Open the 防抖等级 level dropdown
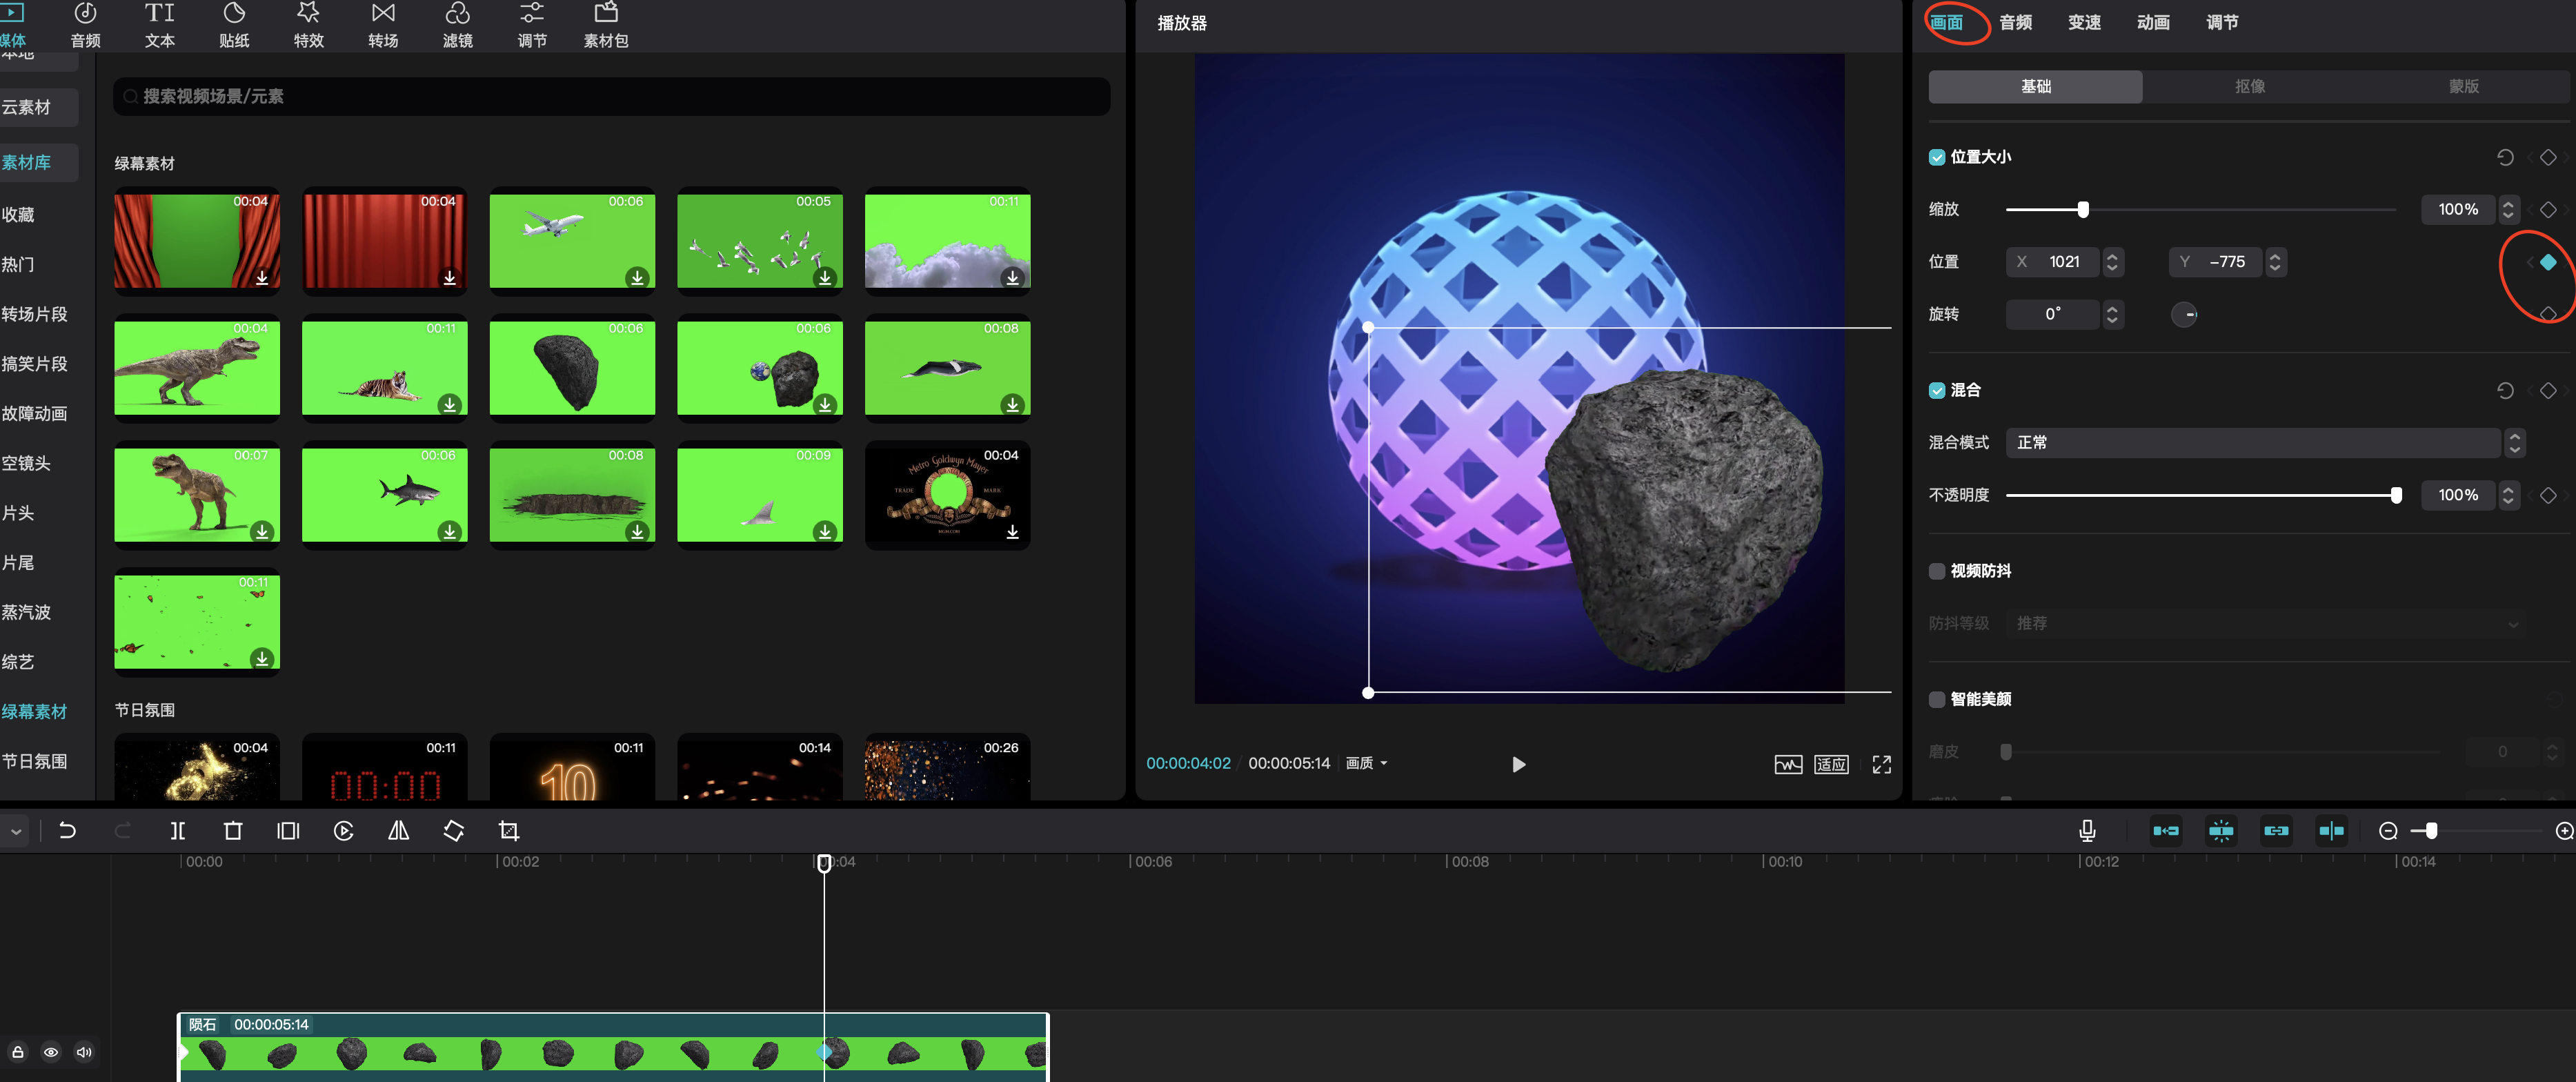 coord(2265,623)
